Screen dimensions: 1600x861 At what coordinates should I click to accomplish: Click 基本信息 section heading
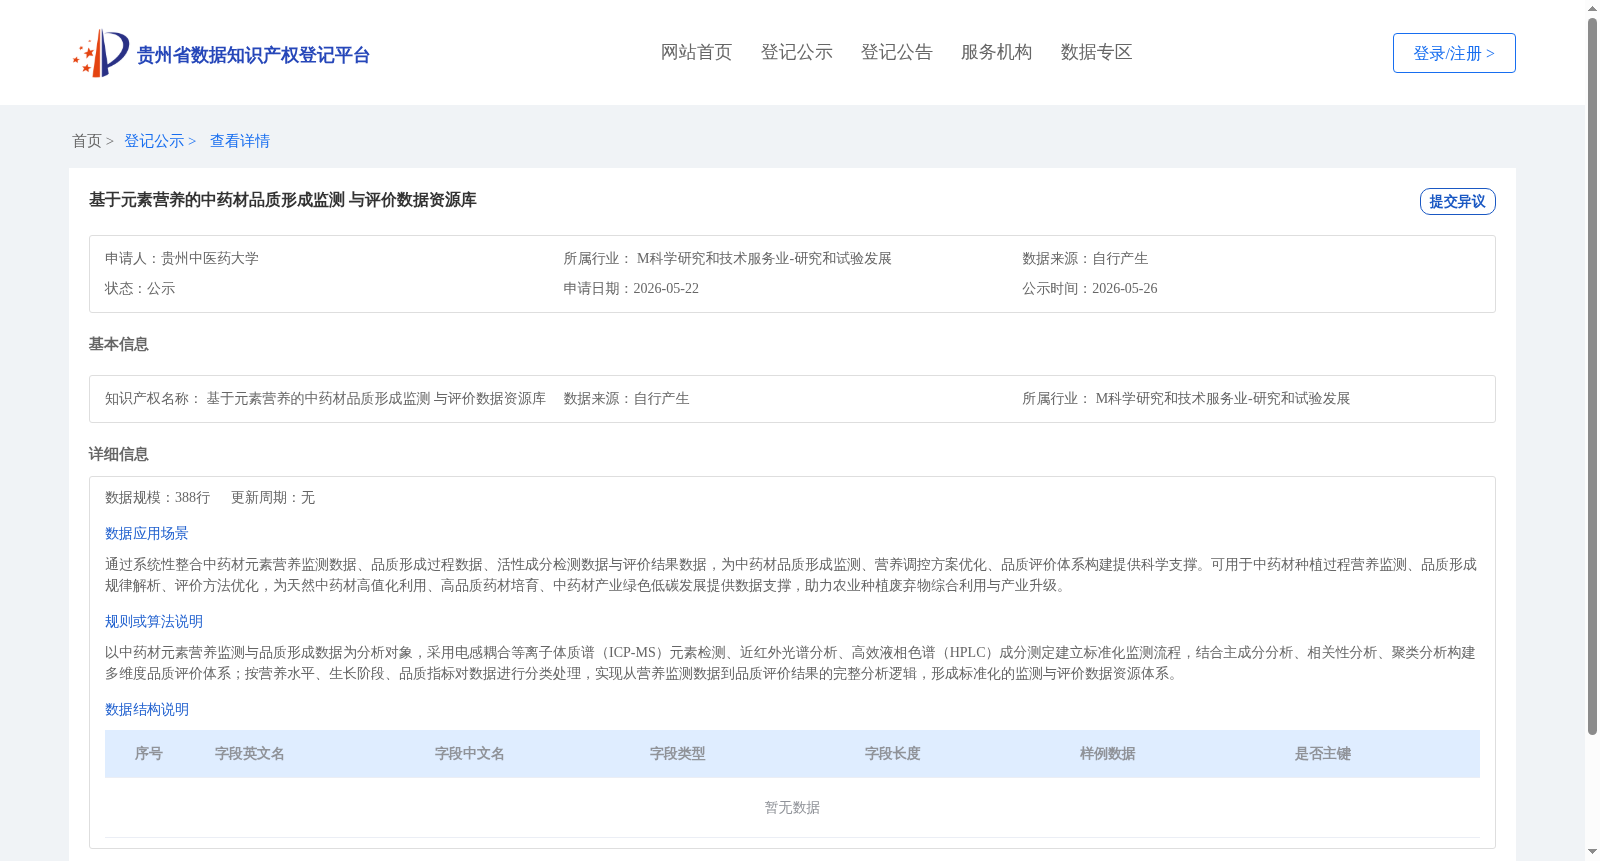[118, 344]
